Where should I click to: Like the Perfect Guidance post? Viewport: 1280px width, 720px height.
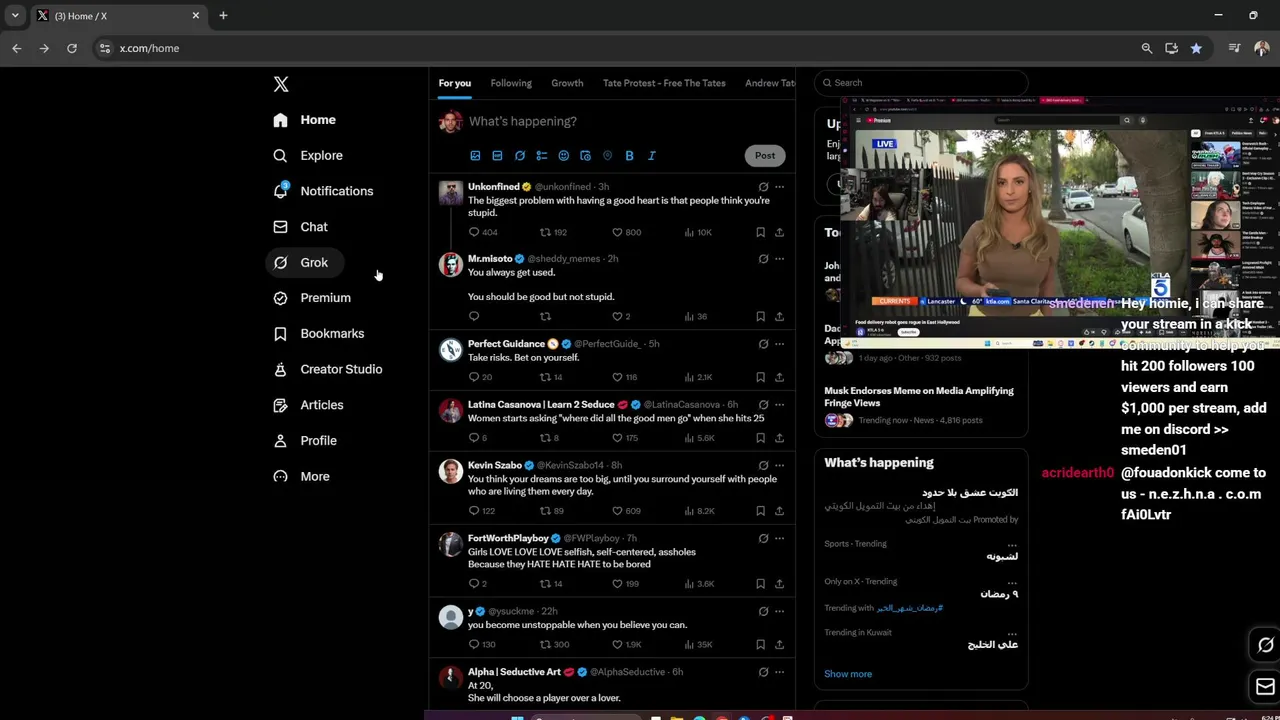click(x=617, y=377)
